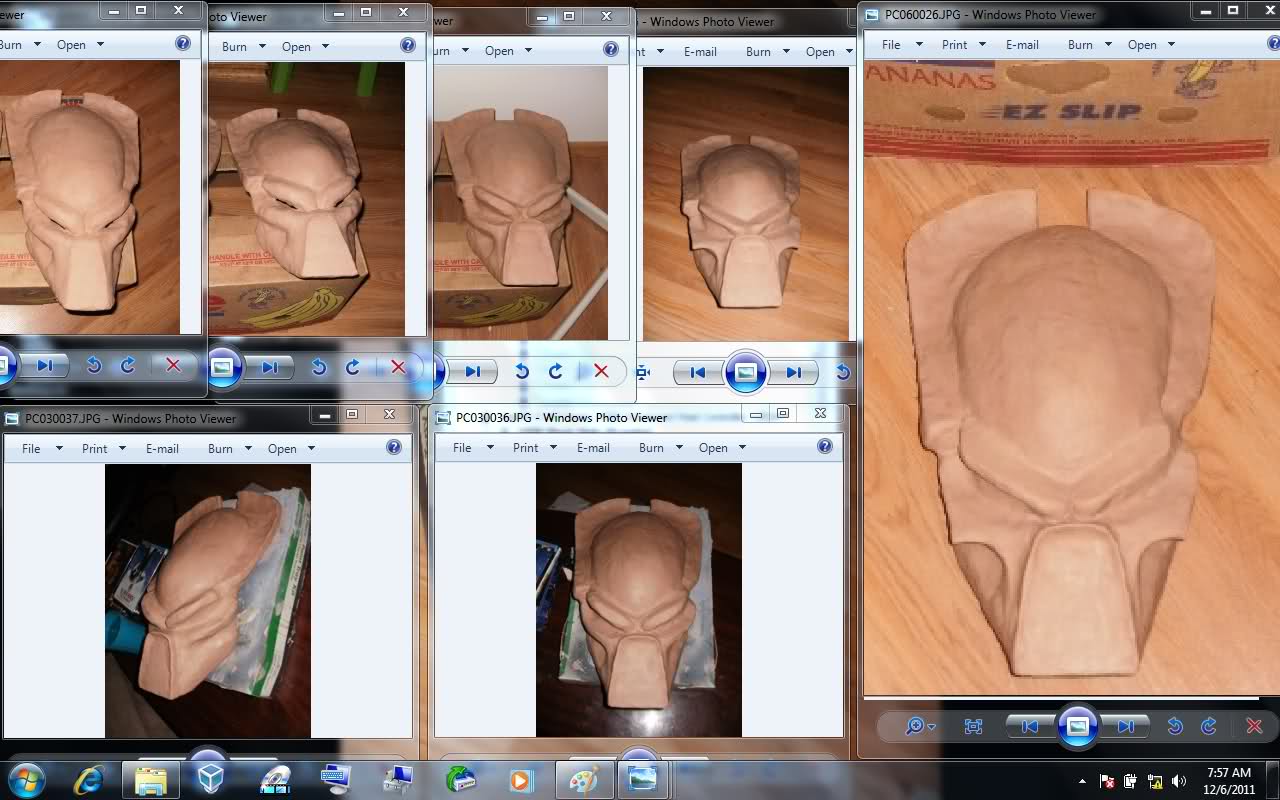Rotate clockwise in the PC060026.JPG window

1209,727
